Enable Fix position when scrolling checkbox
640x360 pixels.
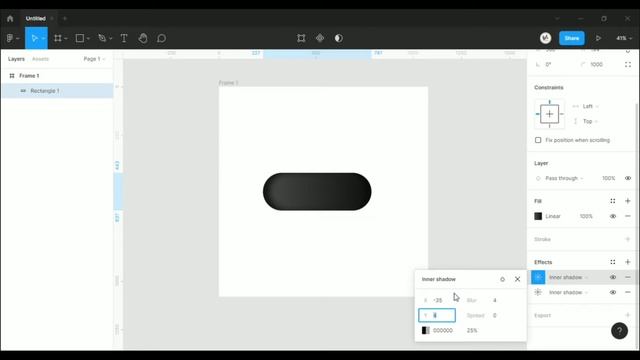point(538,140)
